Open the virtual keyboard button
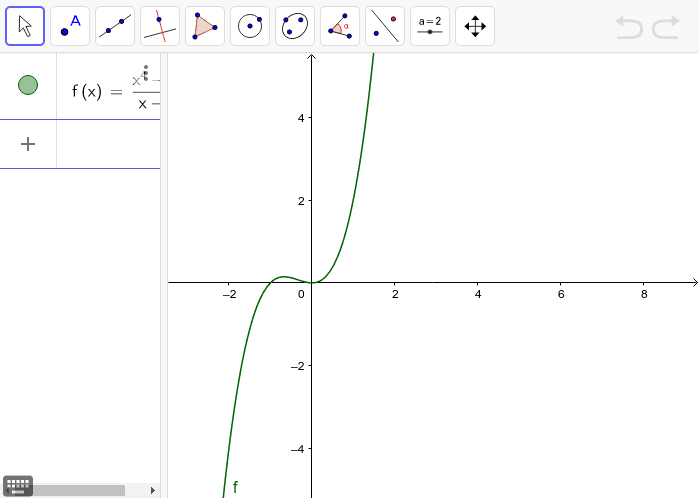 tap(18, 486)
